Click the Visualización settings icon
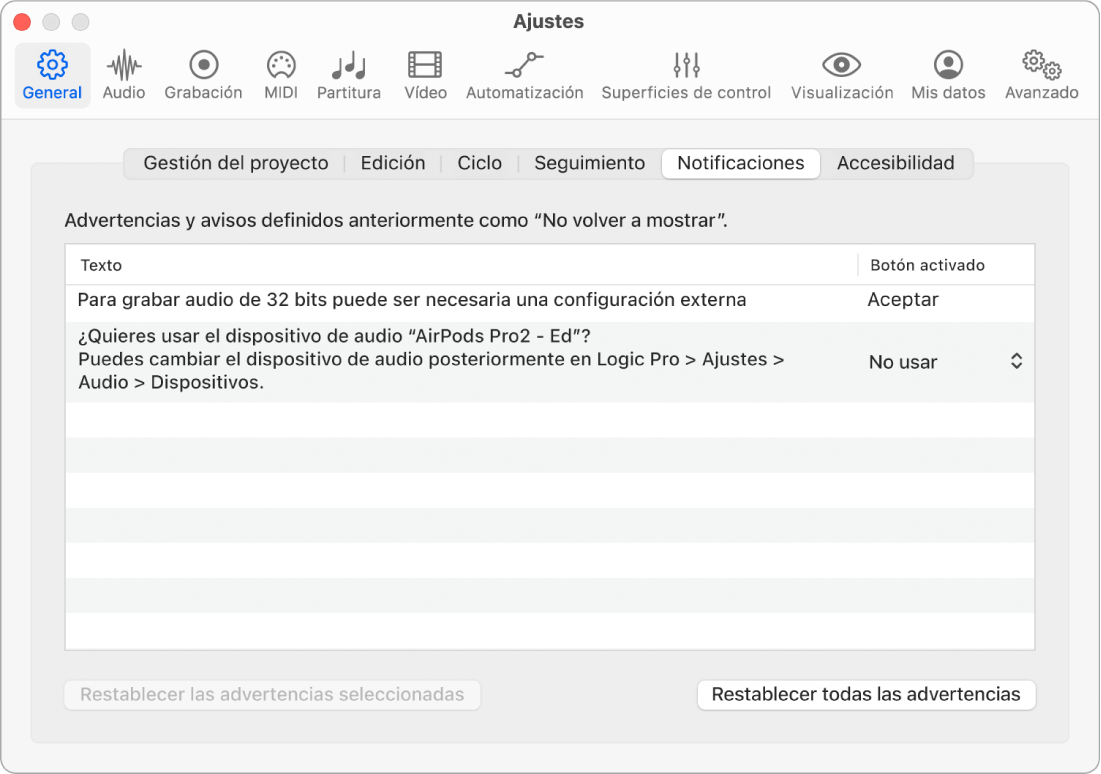 [x=841, y=75]
